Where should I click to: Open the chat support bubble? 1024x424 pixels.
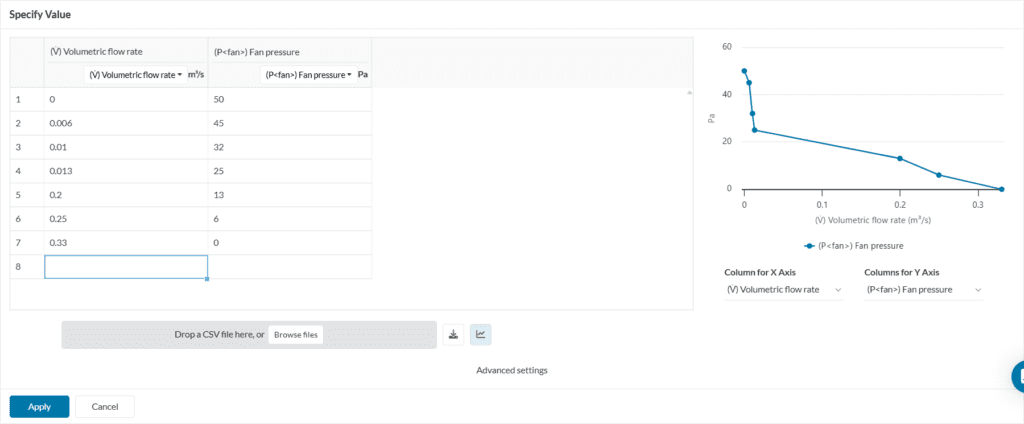[1018, 376]
